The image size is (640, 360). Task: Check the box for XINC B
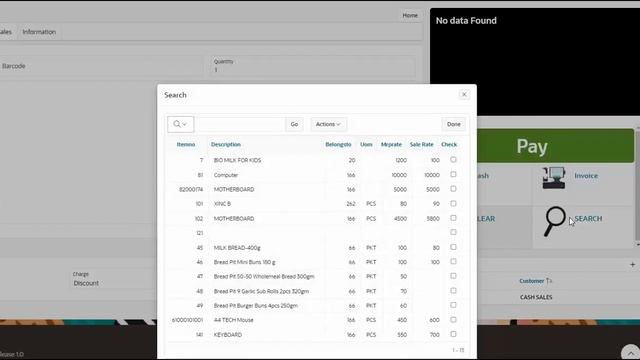point(453,203)
